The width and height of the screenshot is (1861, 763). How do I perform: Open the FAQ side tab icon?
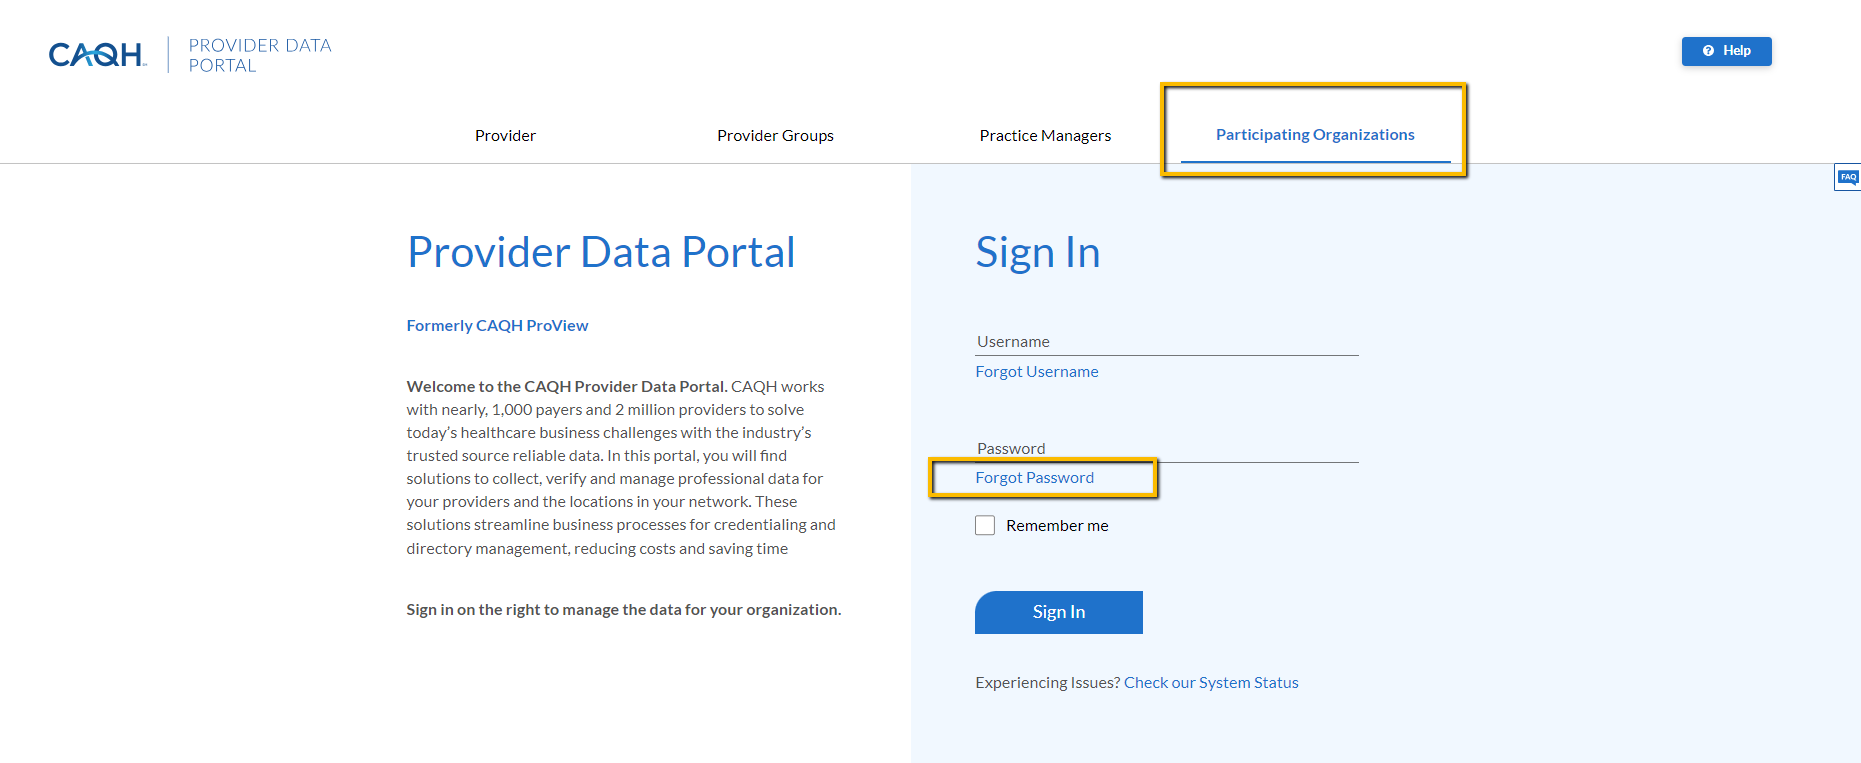(x=1847, y=177)
